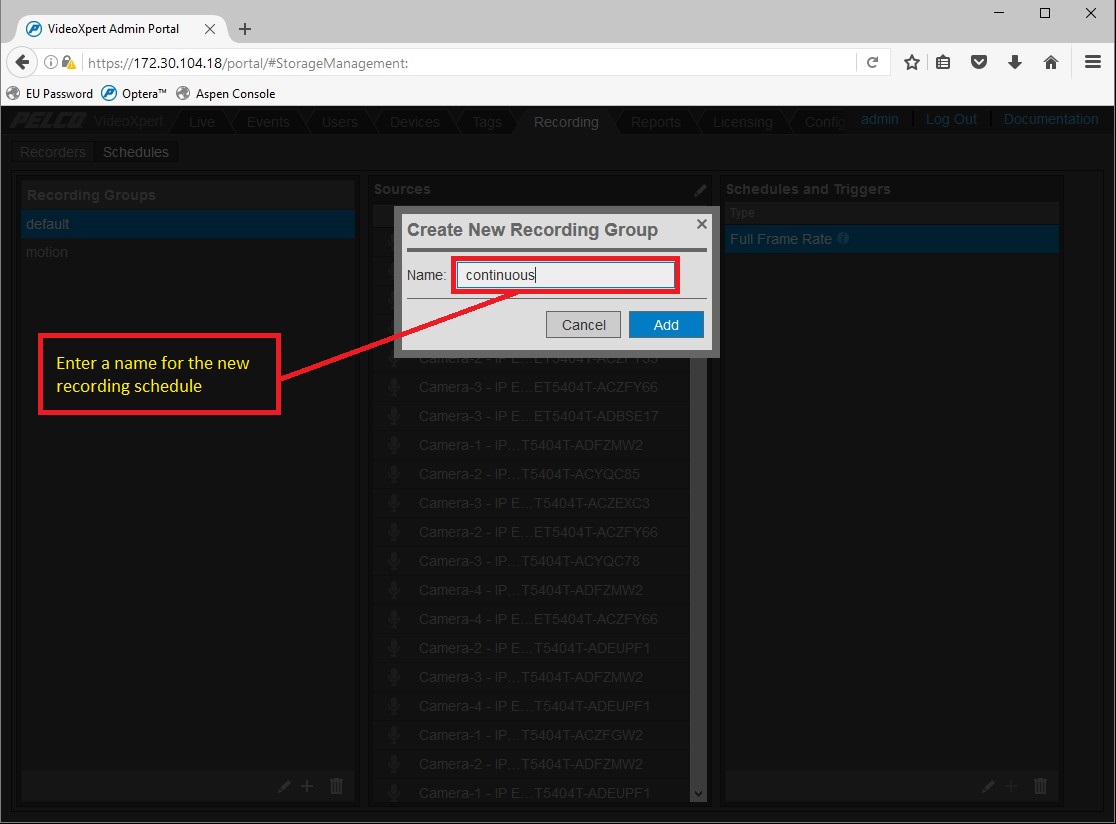
Task: Click the scrollbar down arrow in Sources
Action: click(x=698, y=793)
